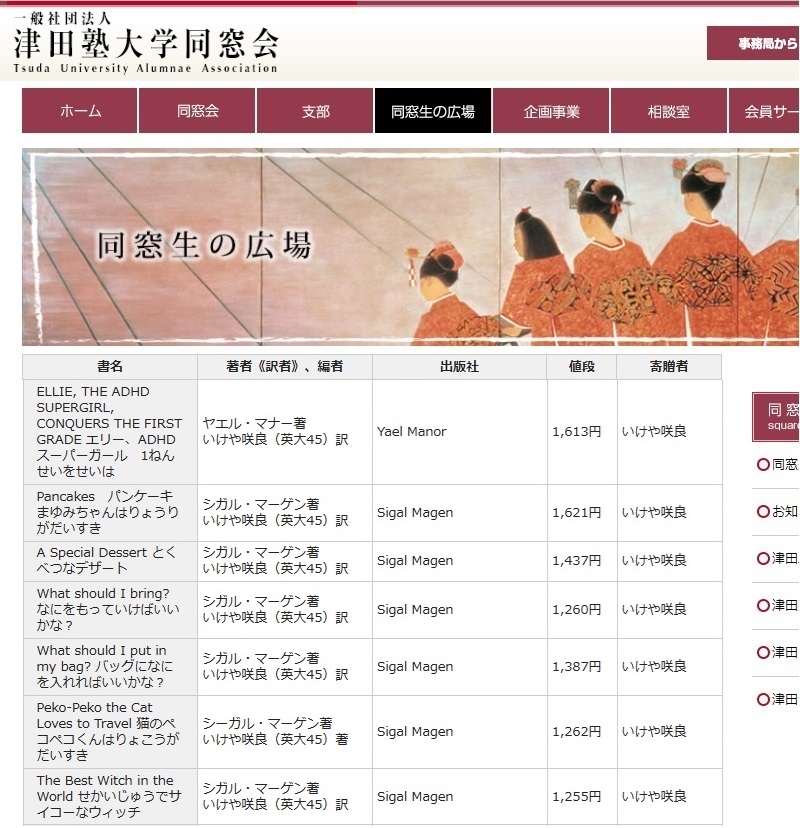The width and height of the screenshot is (800, 828).
Task: Open the お知 sidebar link
Action: (x=777, y=512)
